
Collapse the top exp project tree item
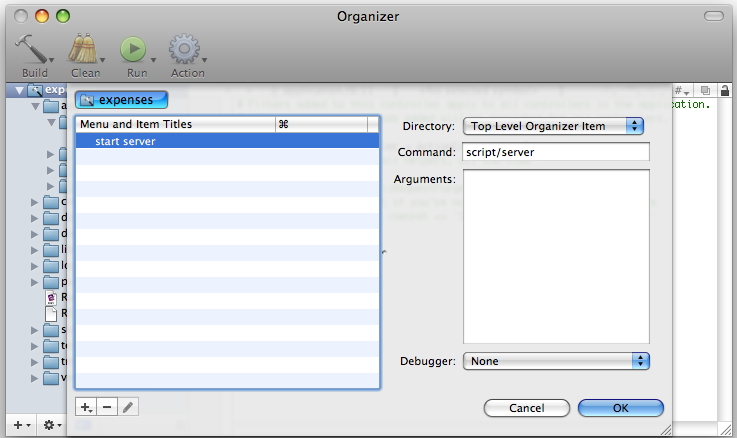[19, 90]
